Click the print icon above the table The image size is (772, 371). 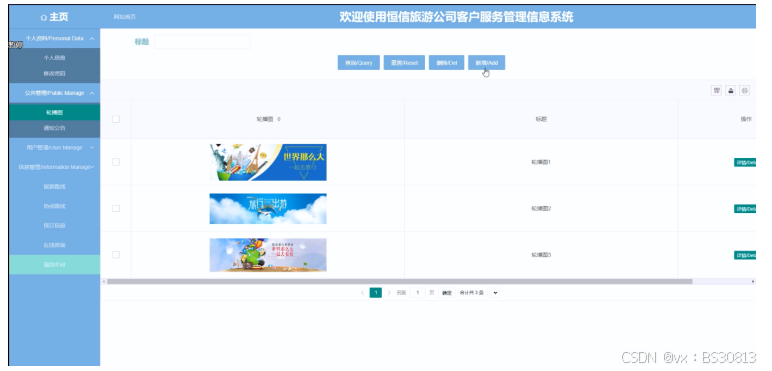(744, 90)
